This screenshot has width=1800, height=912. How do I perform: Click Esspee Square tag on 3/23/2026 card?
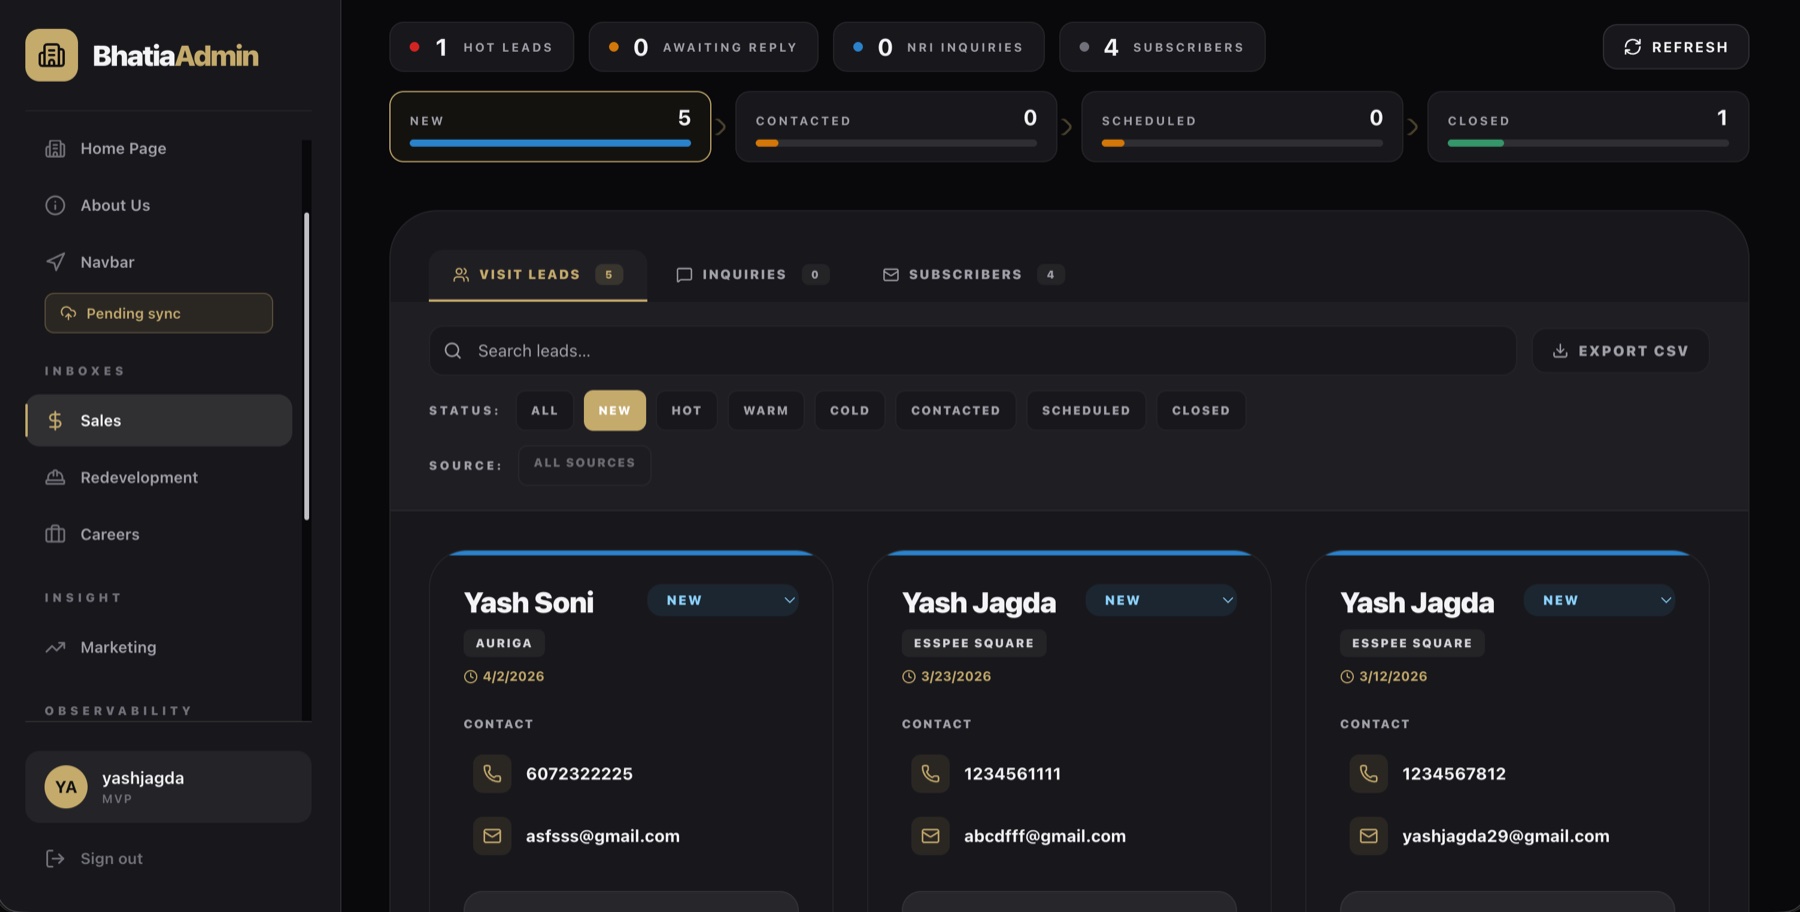tap(974, 643)
